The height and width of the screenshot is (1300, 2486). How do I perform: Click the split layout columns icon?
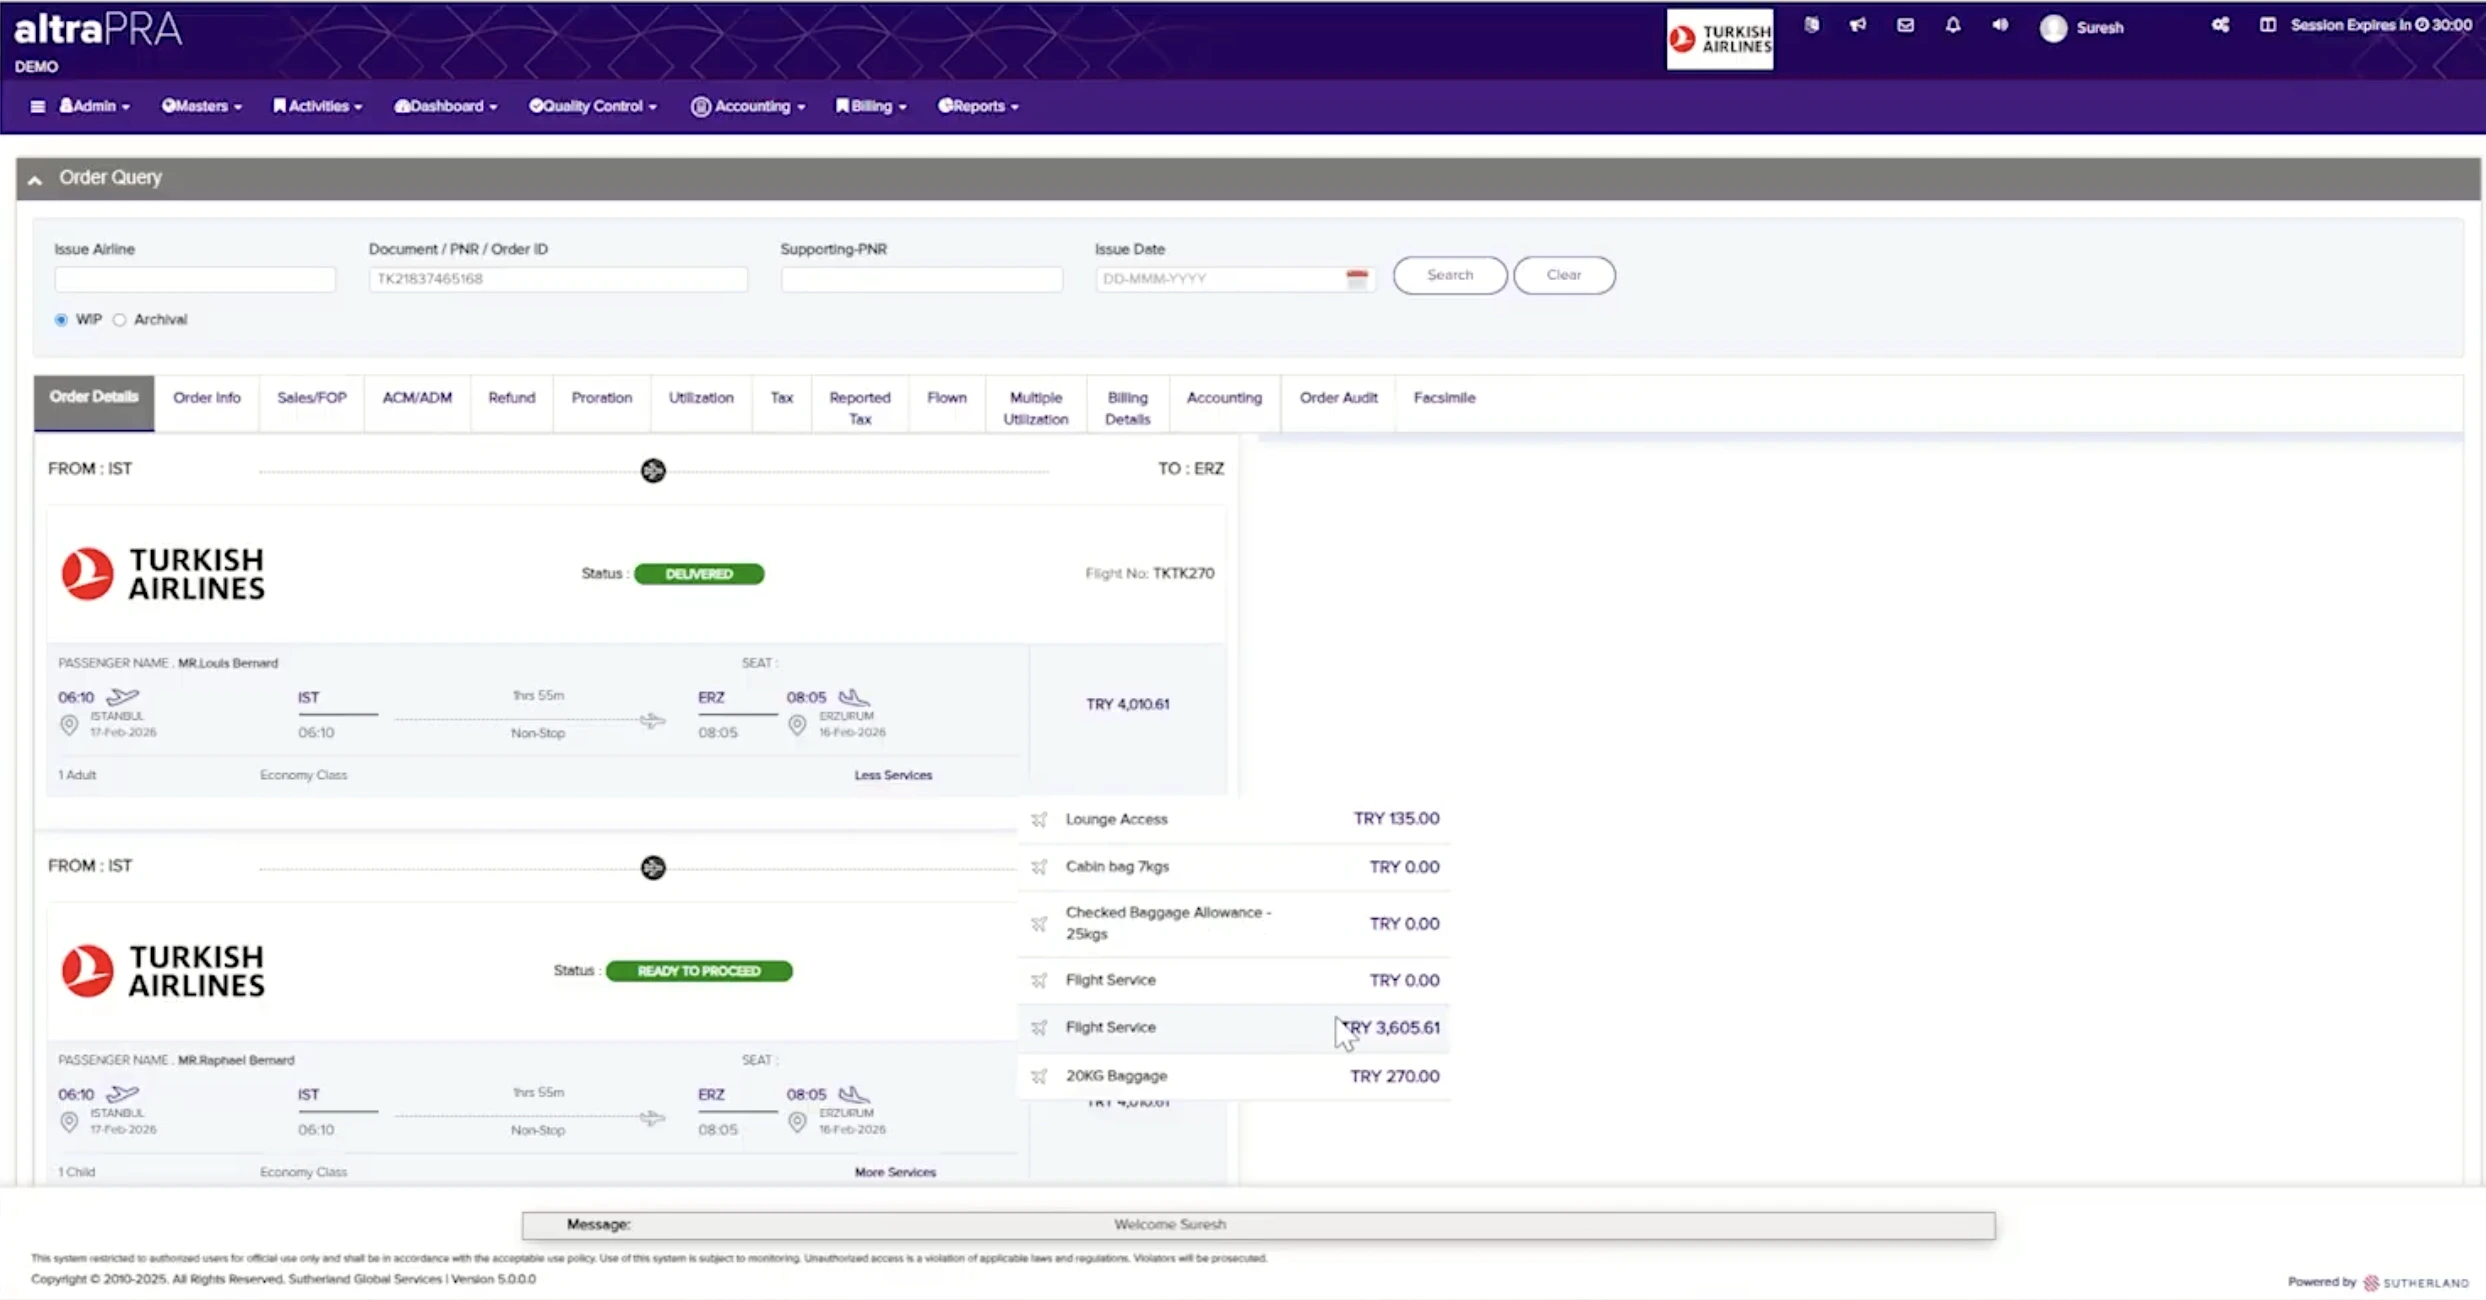point(2267,26)
